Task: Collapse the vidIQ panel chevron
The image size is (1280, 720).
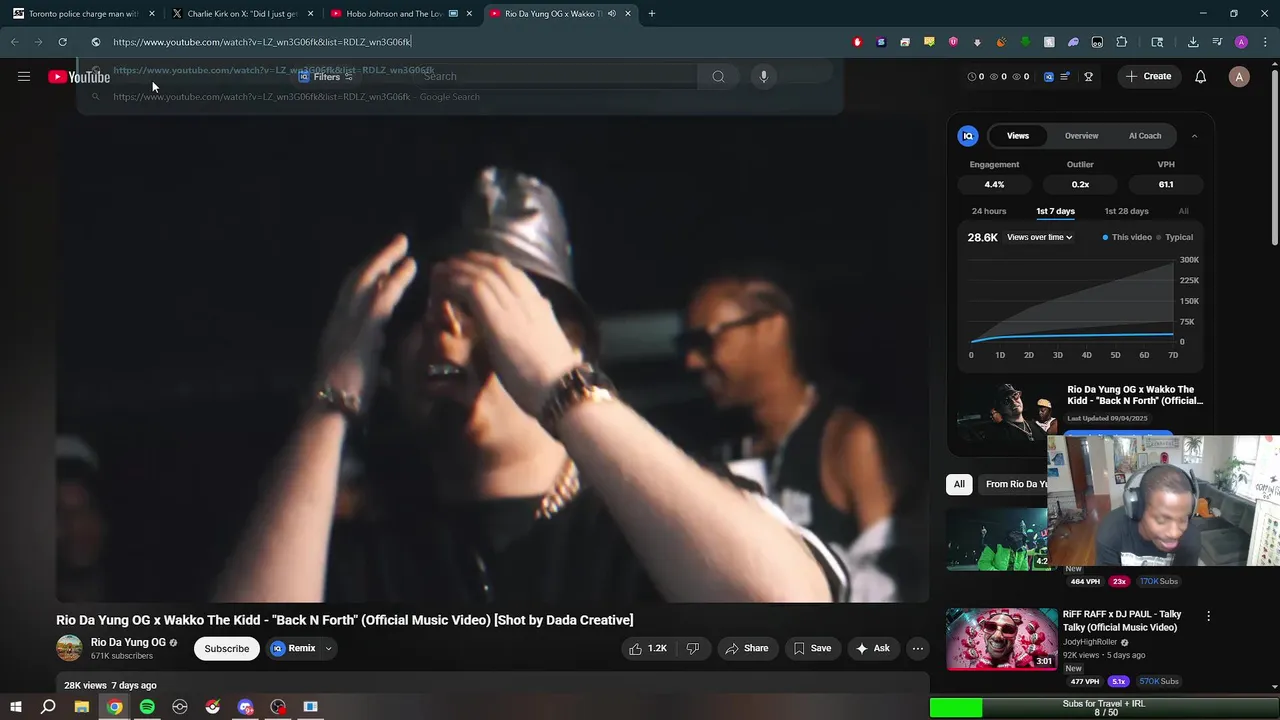Action: click(1194, 136)
